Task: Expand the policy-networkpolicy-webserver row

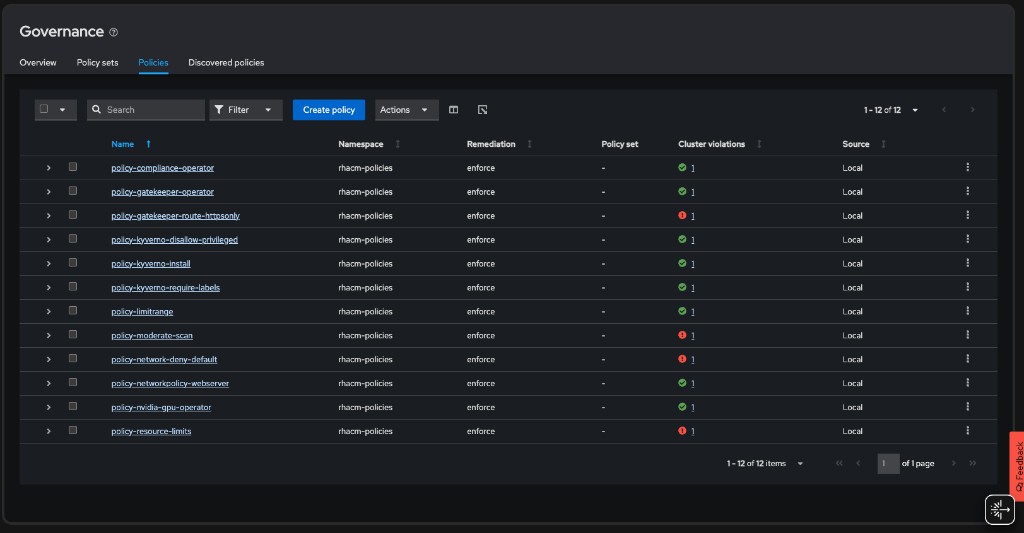Action: click(48, 383)
